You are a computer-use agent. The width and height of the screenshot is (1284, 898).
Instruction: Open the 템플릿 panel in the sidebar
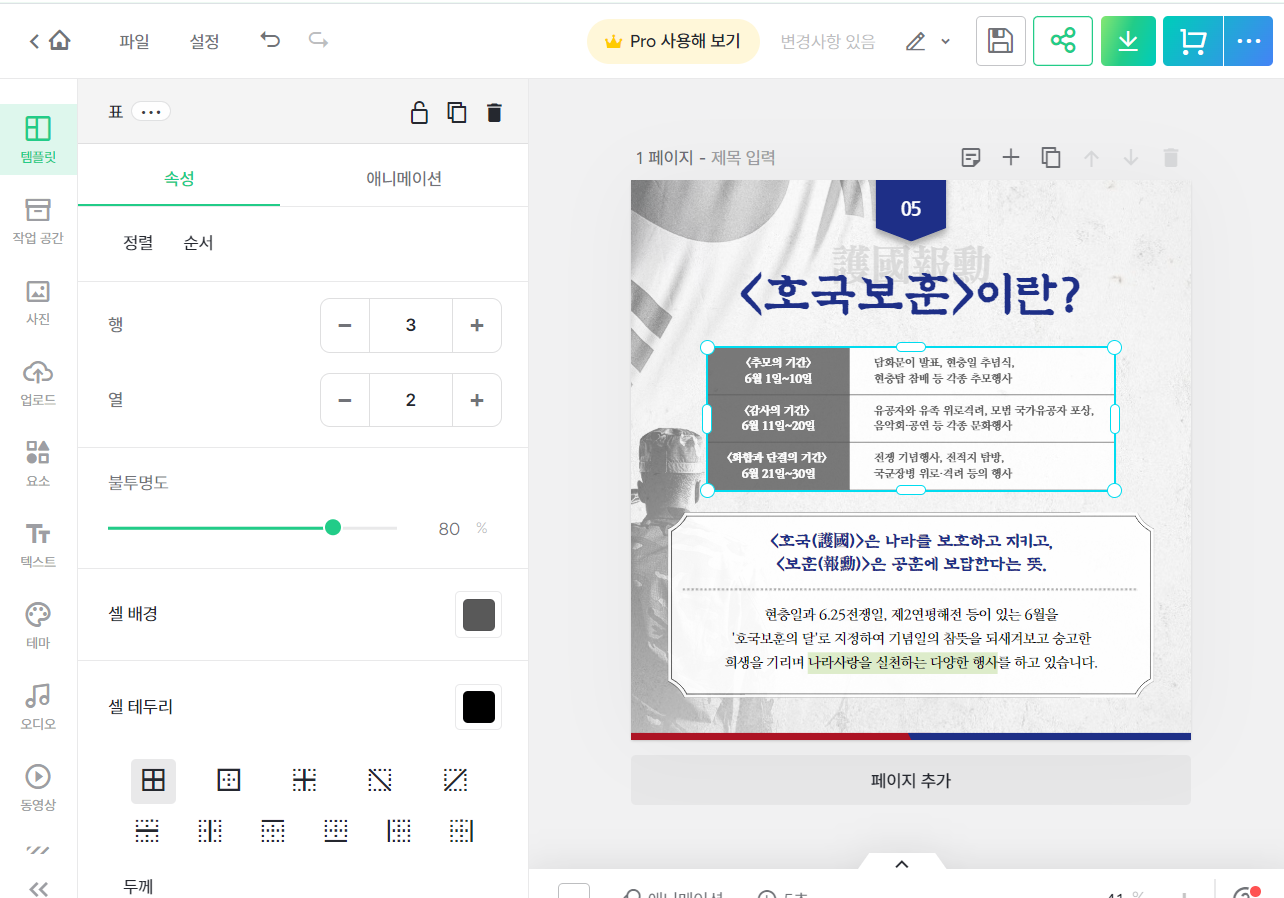[x=39, y=139]
